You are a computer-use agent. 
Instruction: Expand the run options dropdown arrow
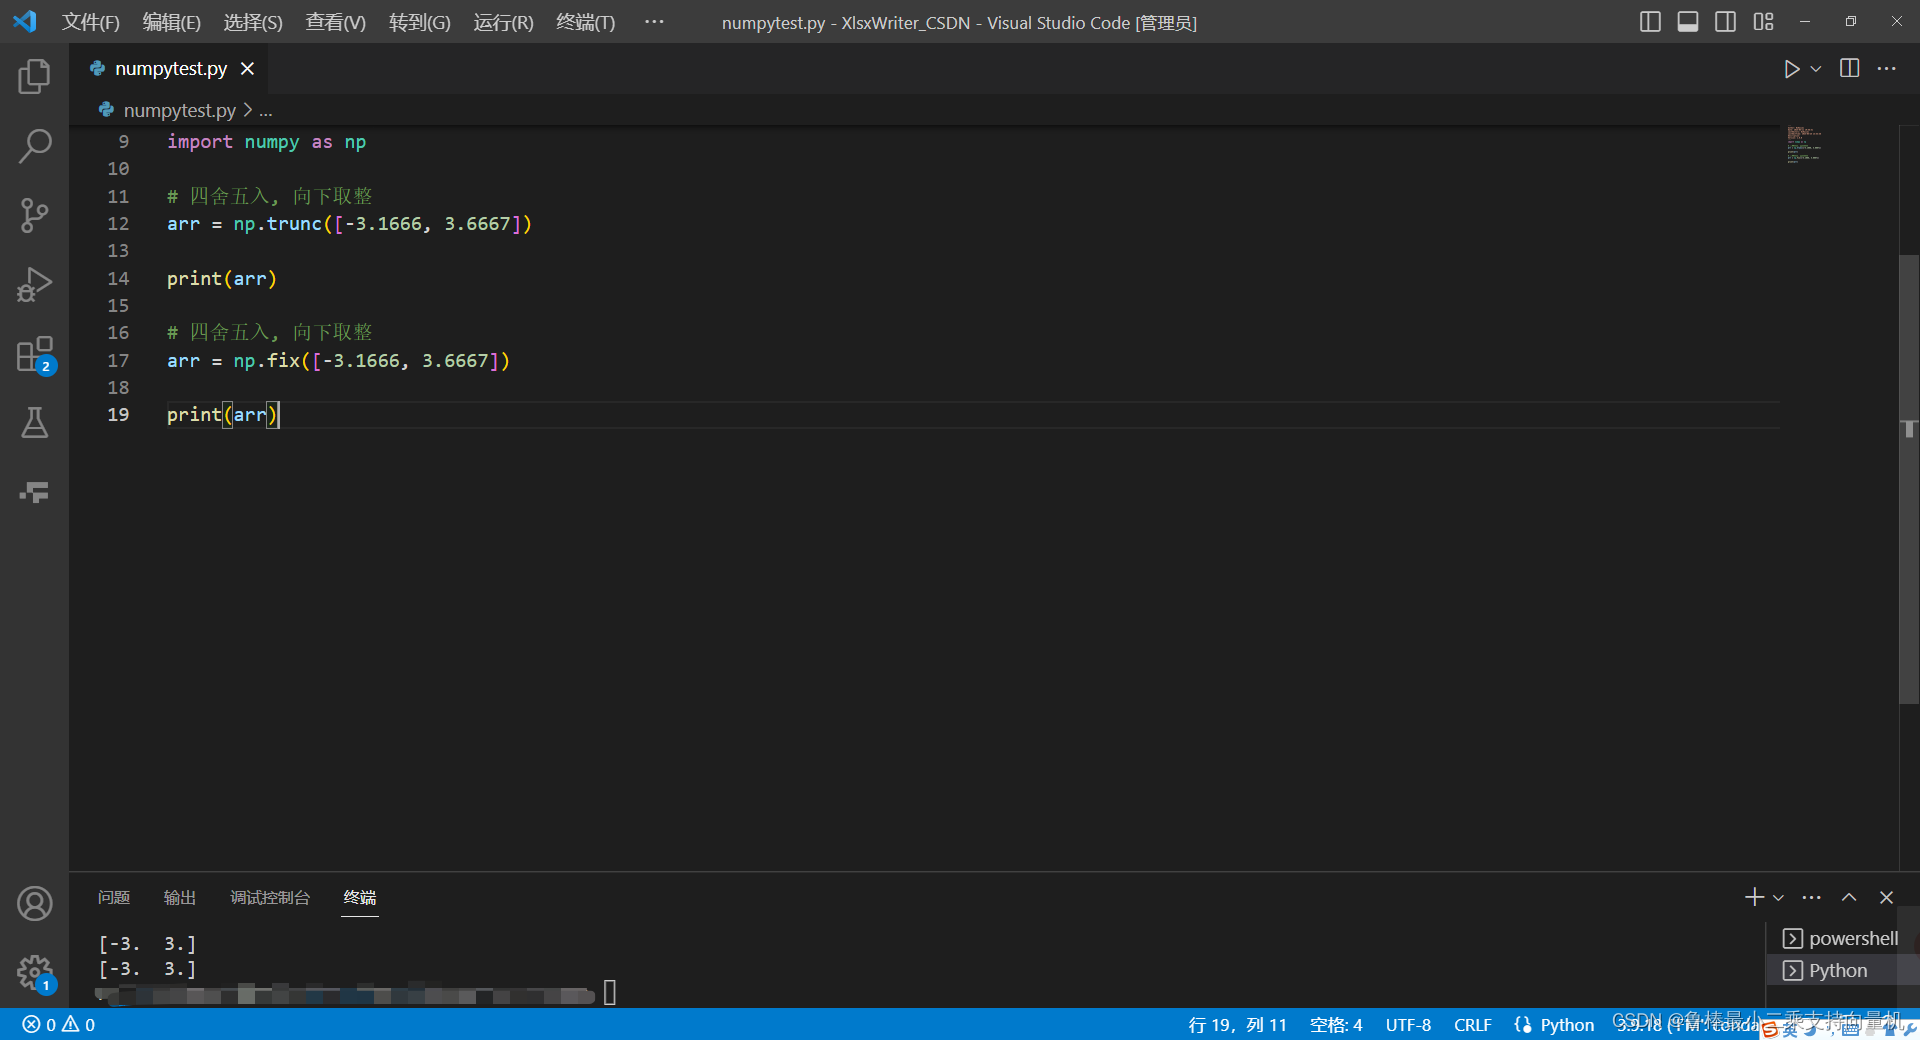(1816, 69)
